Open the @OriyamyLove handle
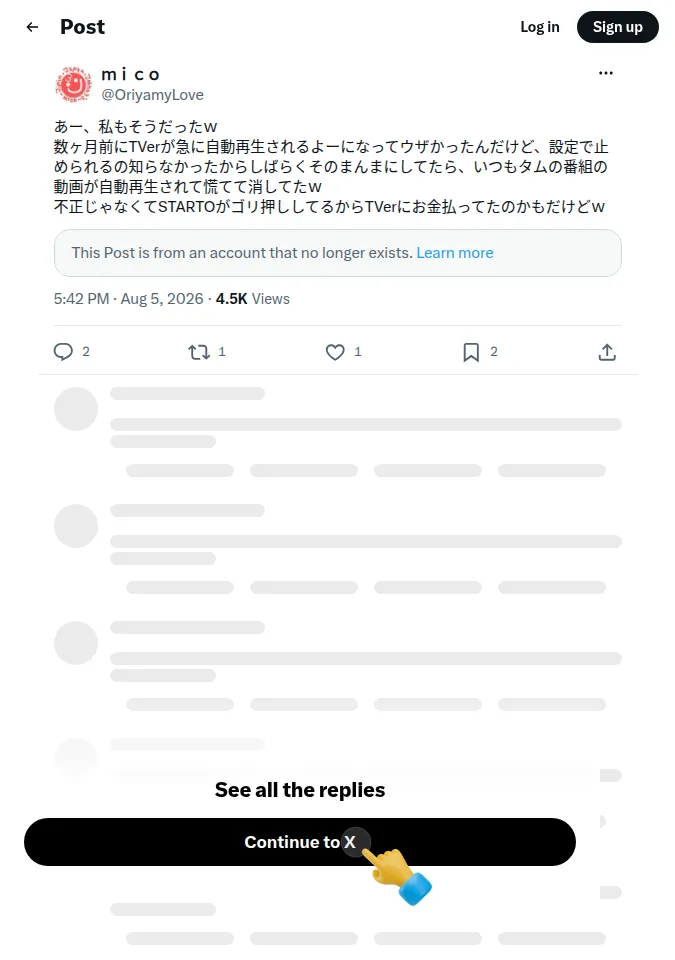The width and height of the screenshot is (675, 960). coord(153,95)
